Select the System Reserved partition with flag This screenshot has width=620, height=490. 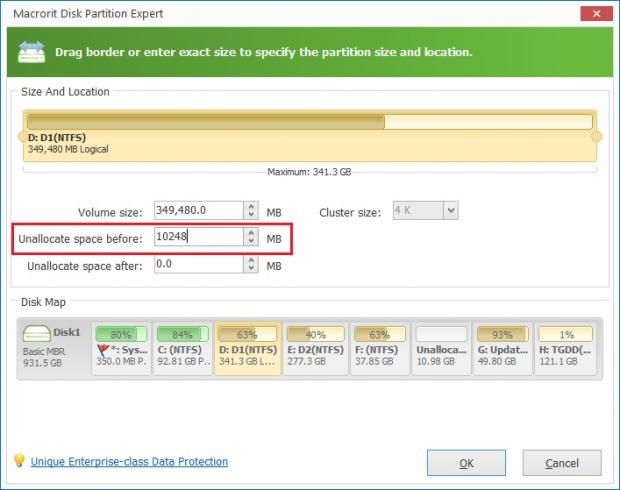[119, 346]
